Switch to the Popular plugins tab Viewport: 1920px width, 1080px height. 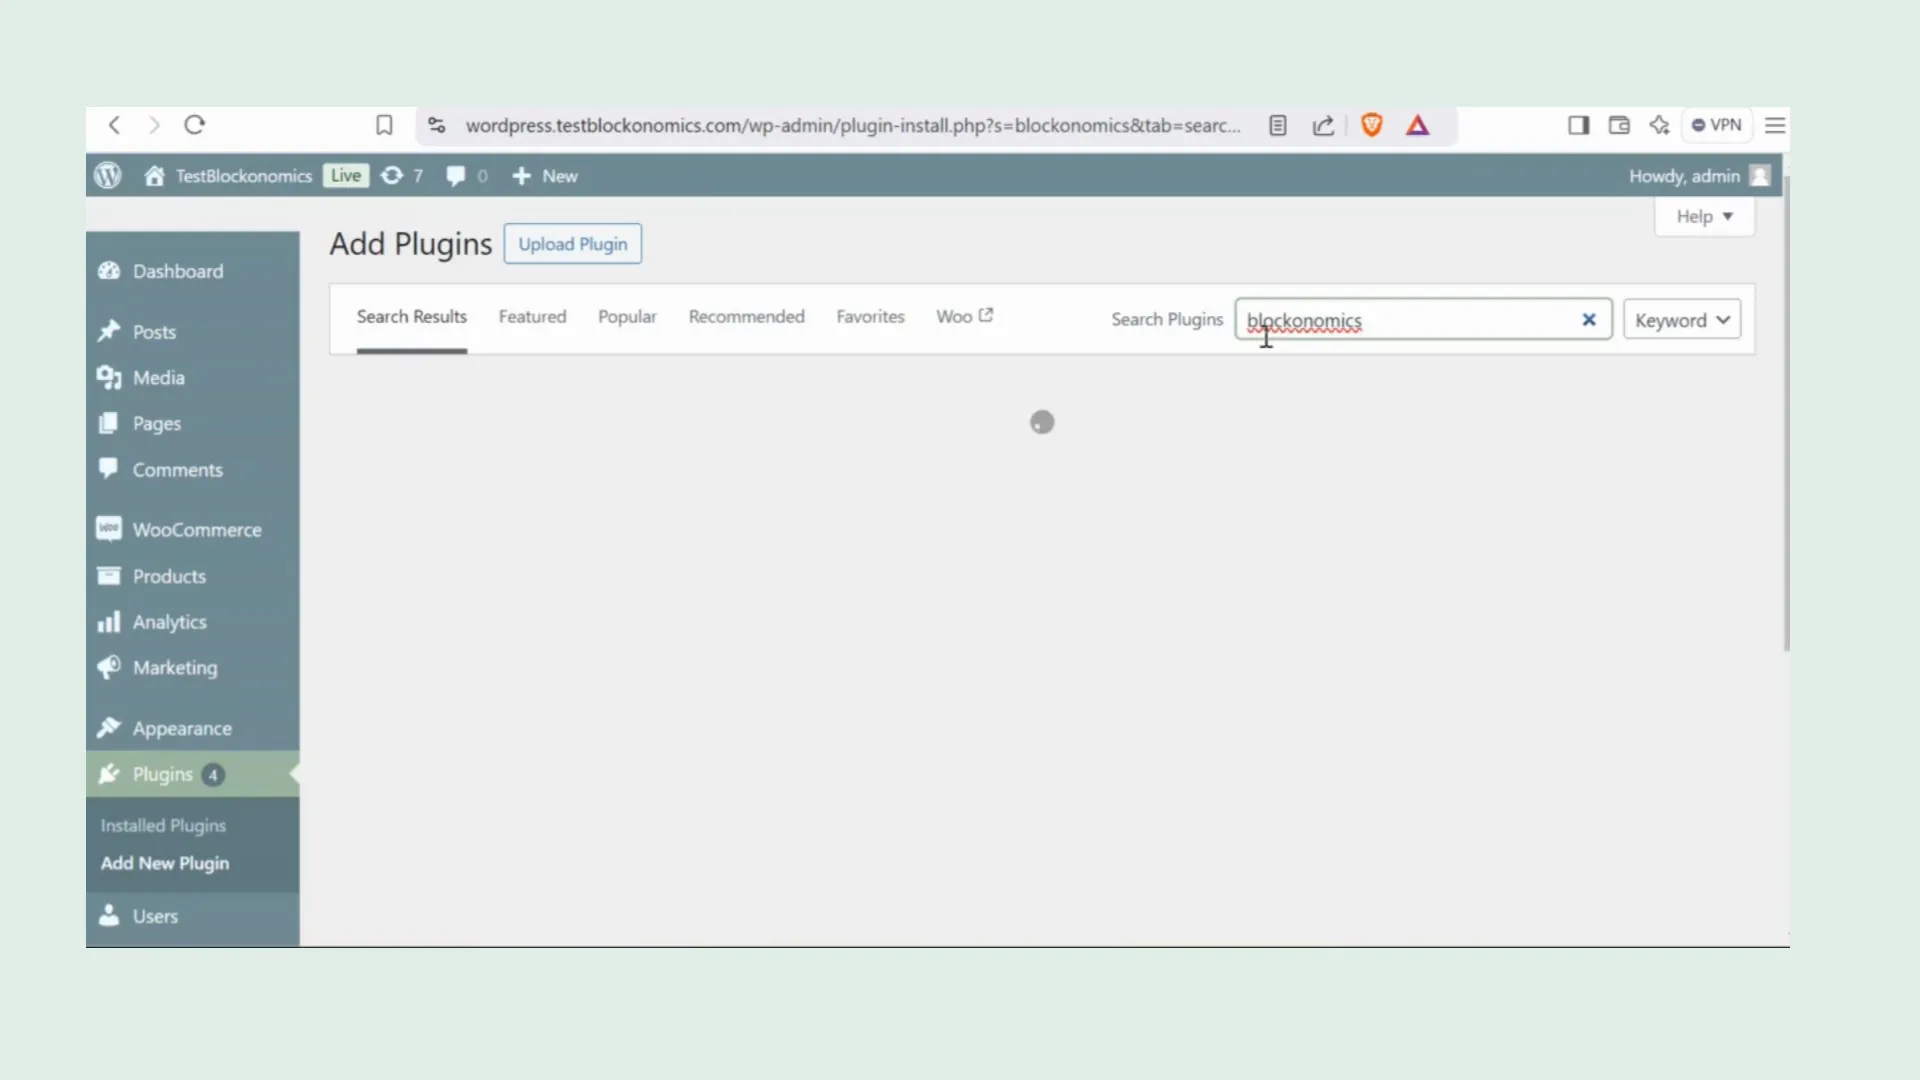pos(628,316)
